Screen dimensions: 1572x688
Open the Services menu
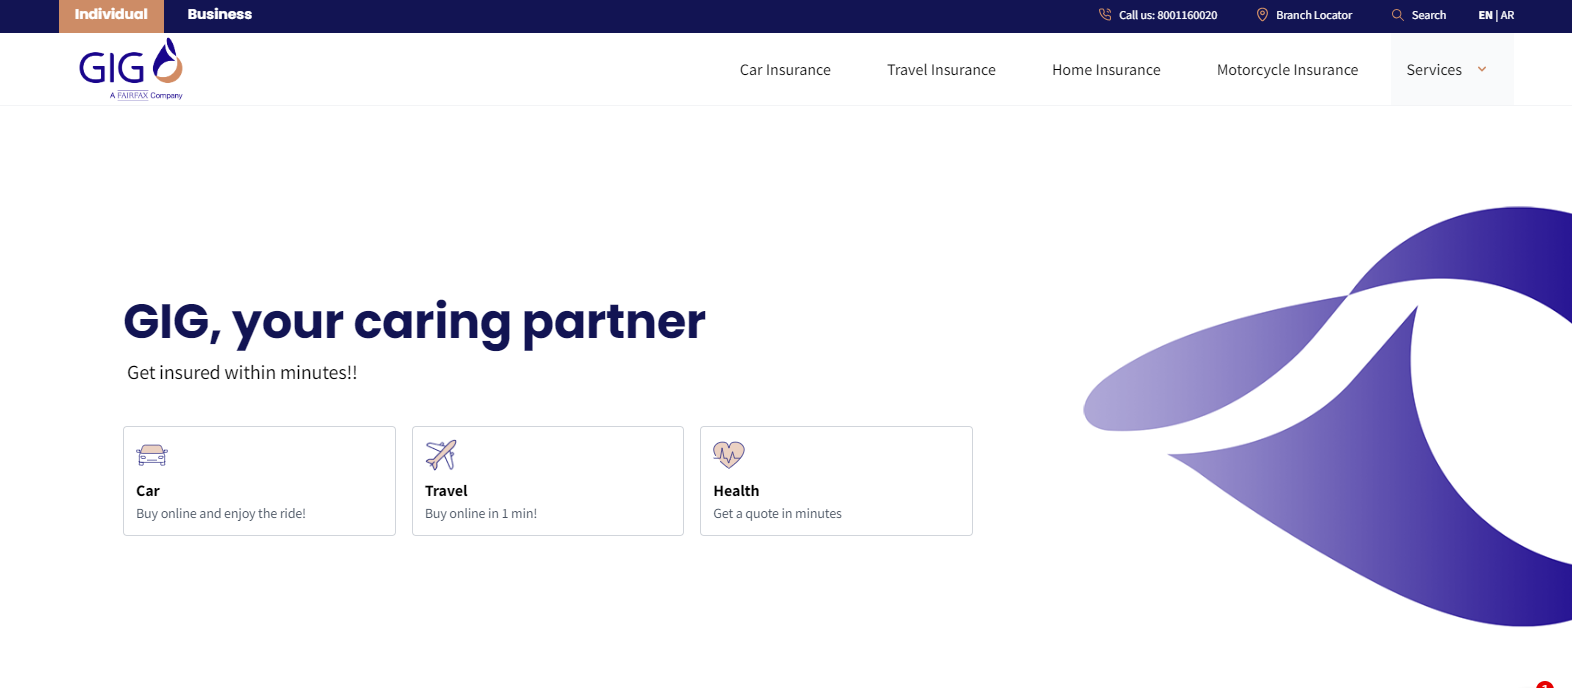(x=1451, y=70)
